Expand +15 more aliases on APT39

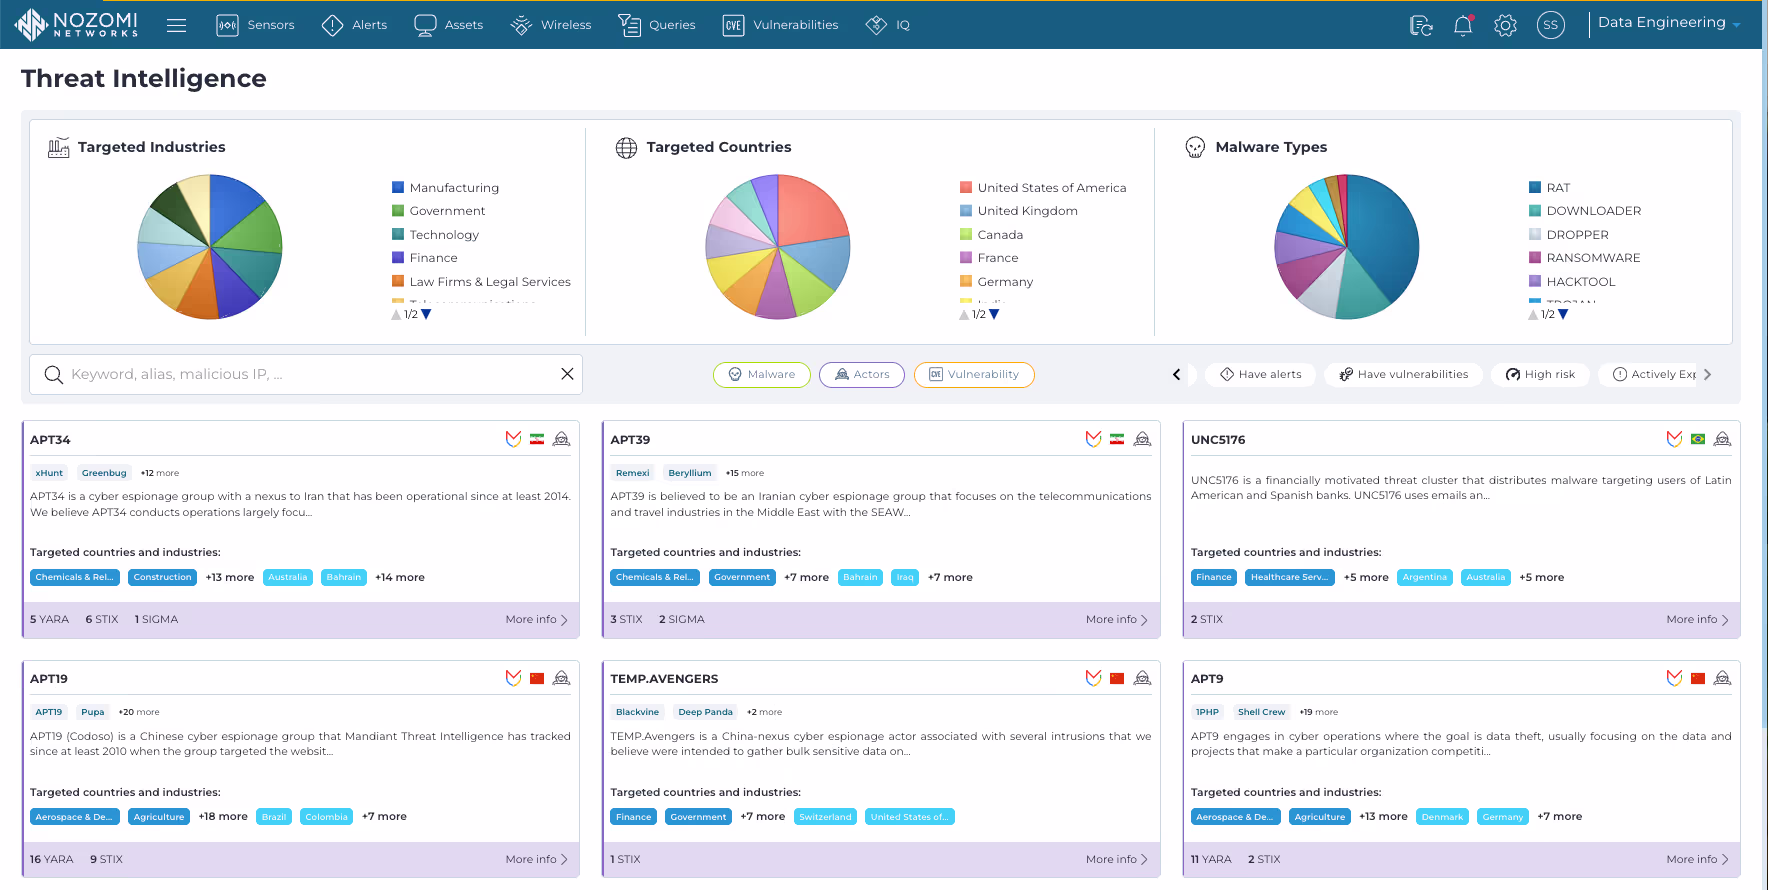coord(745,473)
